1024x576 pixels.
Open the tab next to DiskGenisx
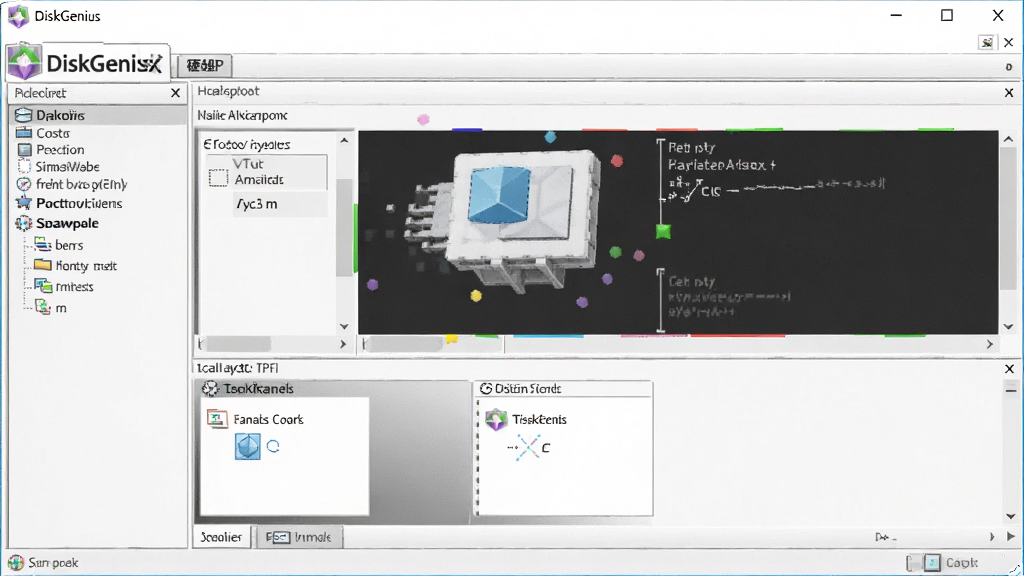205,65
